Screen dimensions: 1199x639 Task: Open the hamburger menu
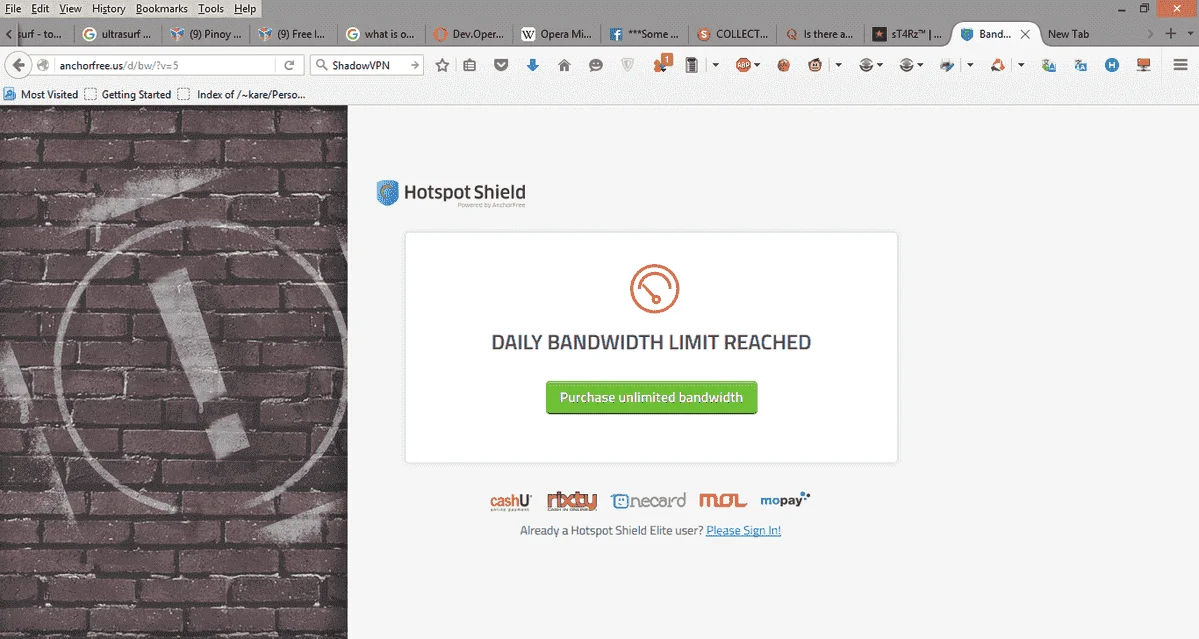[x=1181, y=66]
